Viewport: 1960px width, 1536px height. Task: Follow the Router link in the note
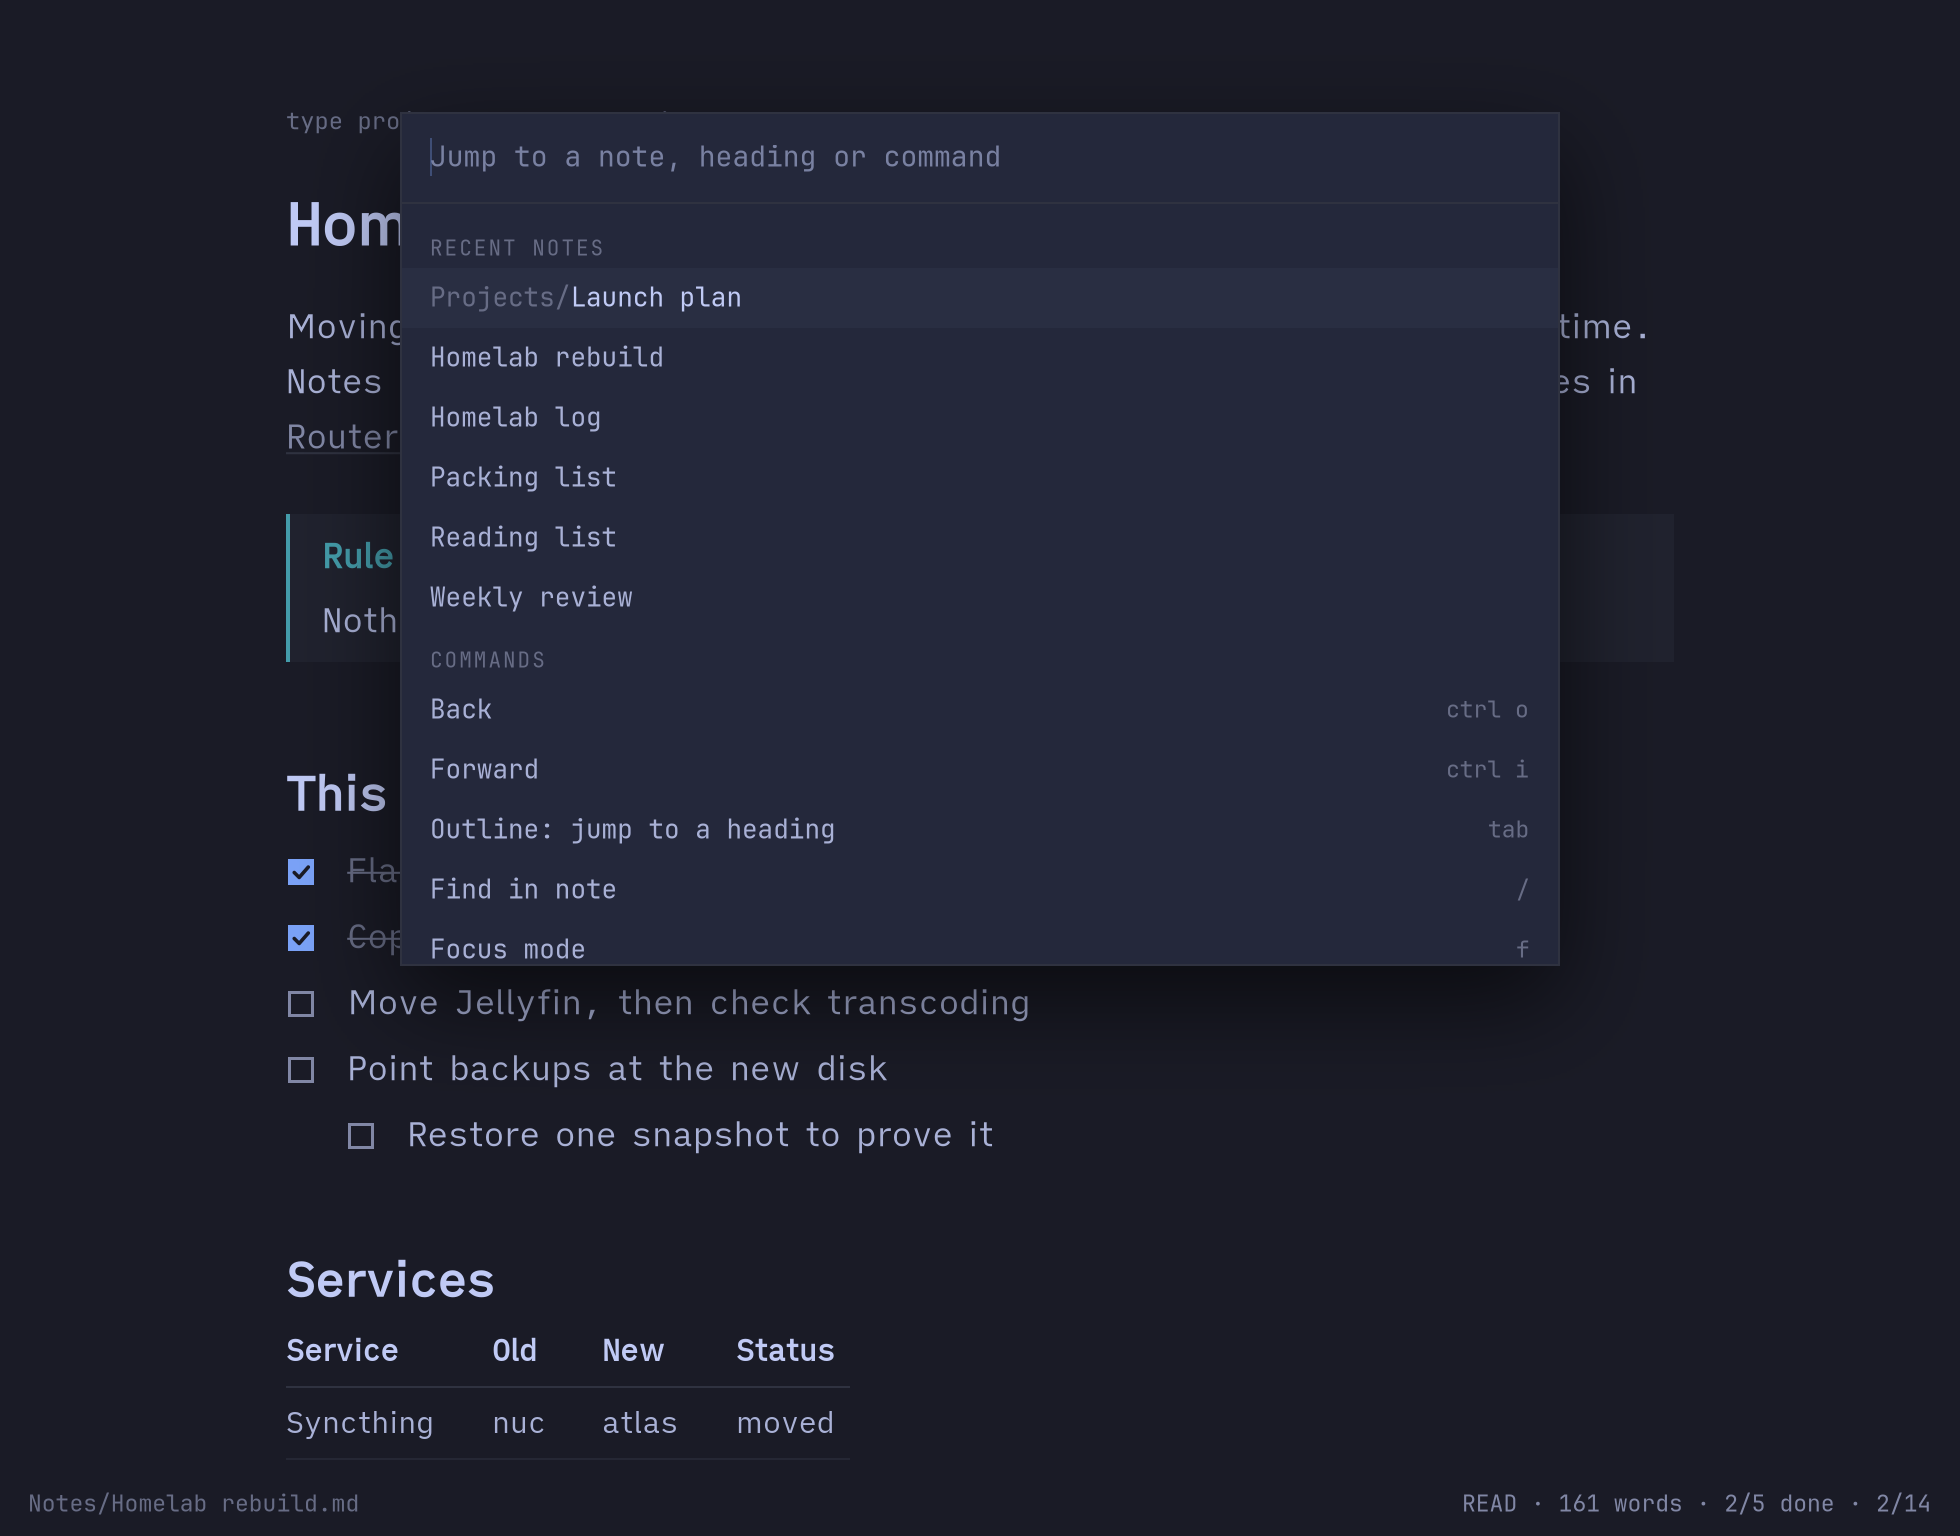pyautogui.click(x=343, y=437)
